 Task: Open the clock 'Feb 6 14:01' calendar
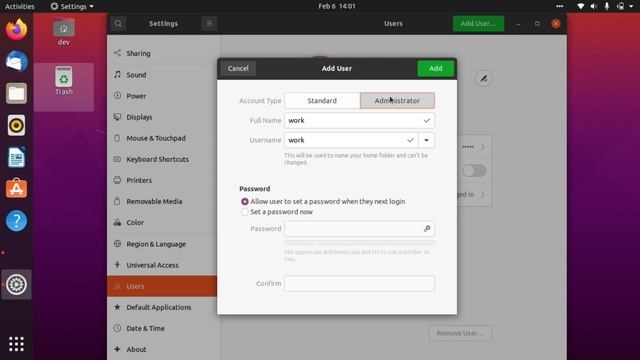[x=337, y=6]
